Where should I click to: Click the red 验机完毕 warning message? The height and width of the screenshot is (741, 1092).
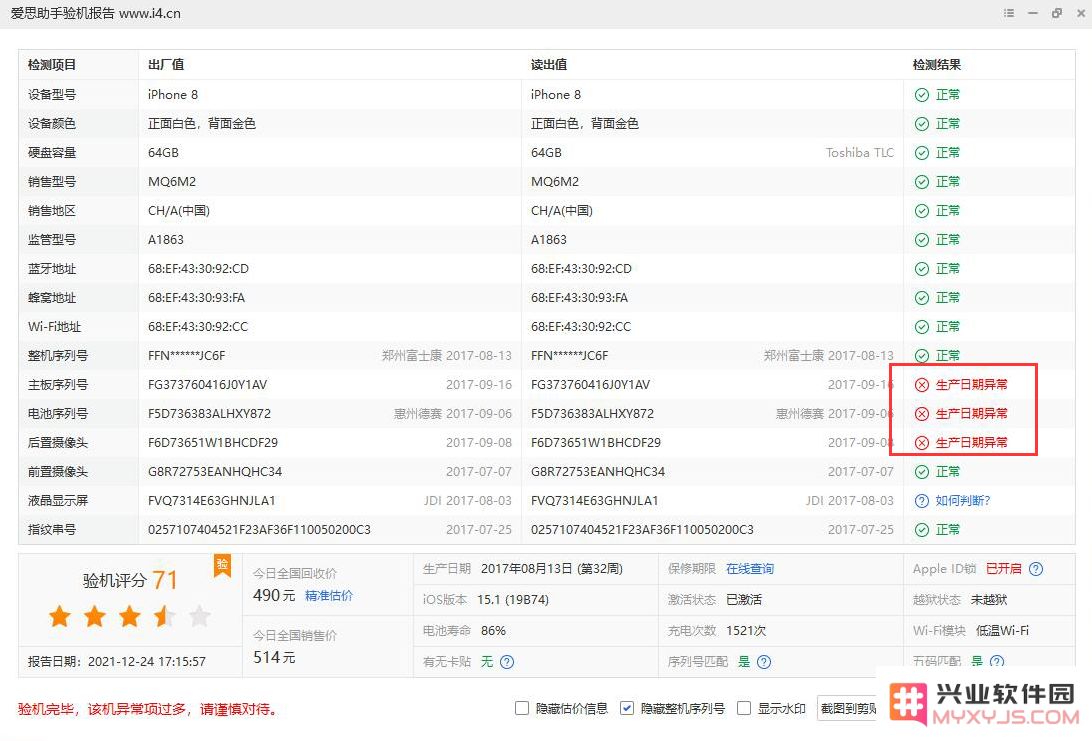coord(150,709)
